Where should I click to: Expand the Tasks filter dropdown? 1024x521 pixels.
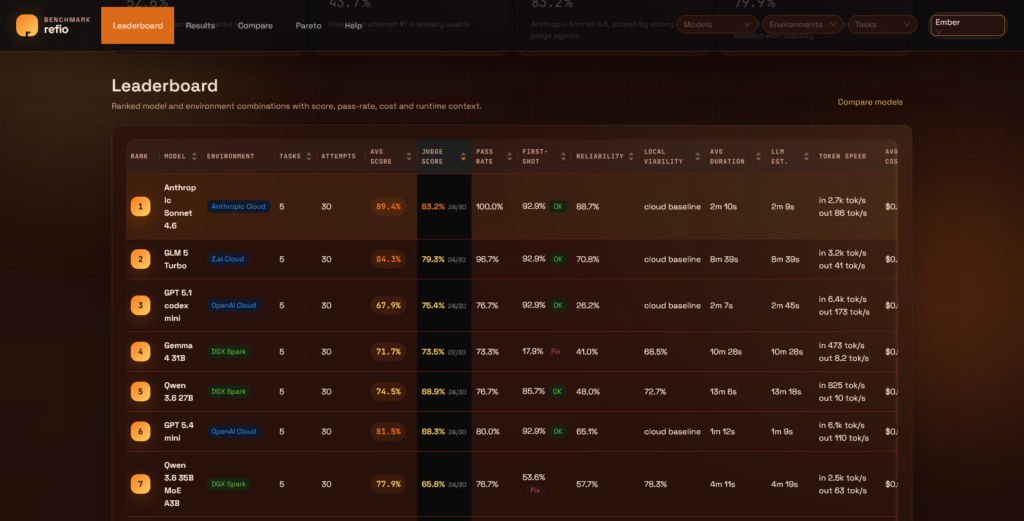coord(882,24)
